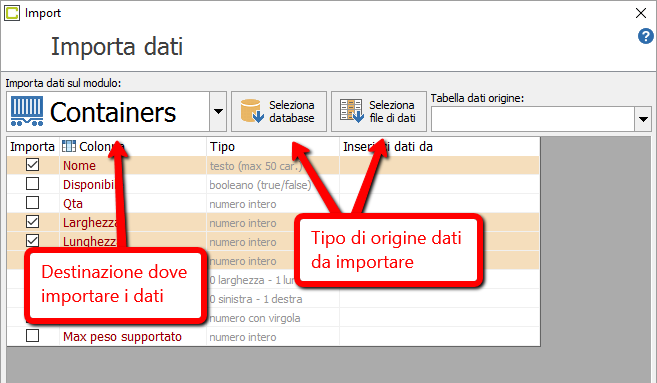Click the Inserisci dati da column header
This screenshot has width=657, height=383.
[x=439, y=147]
